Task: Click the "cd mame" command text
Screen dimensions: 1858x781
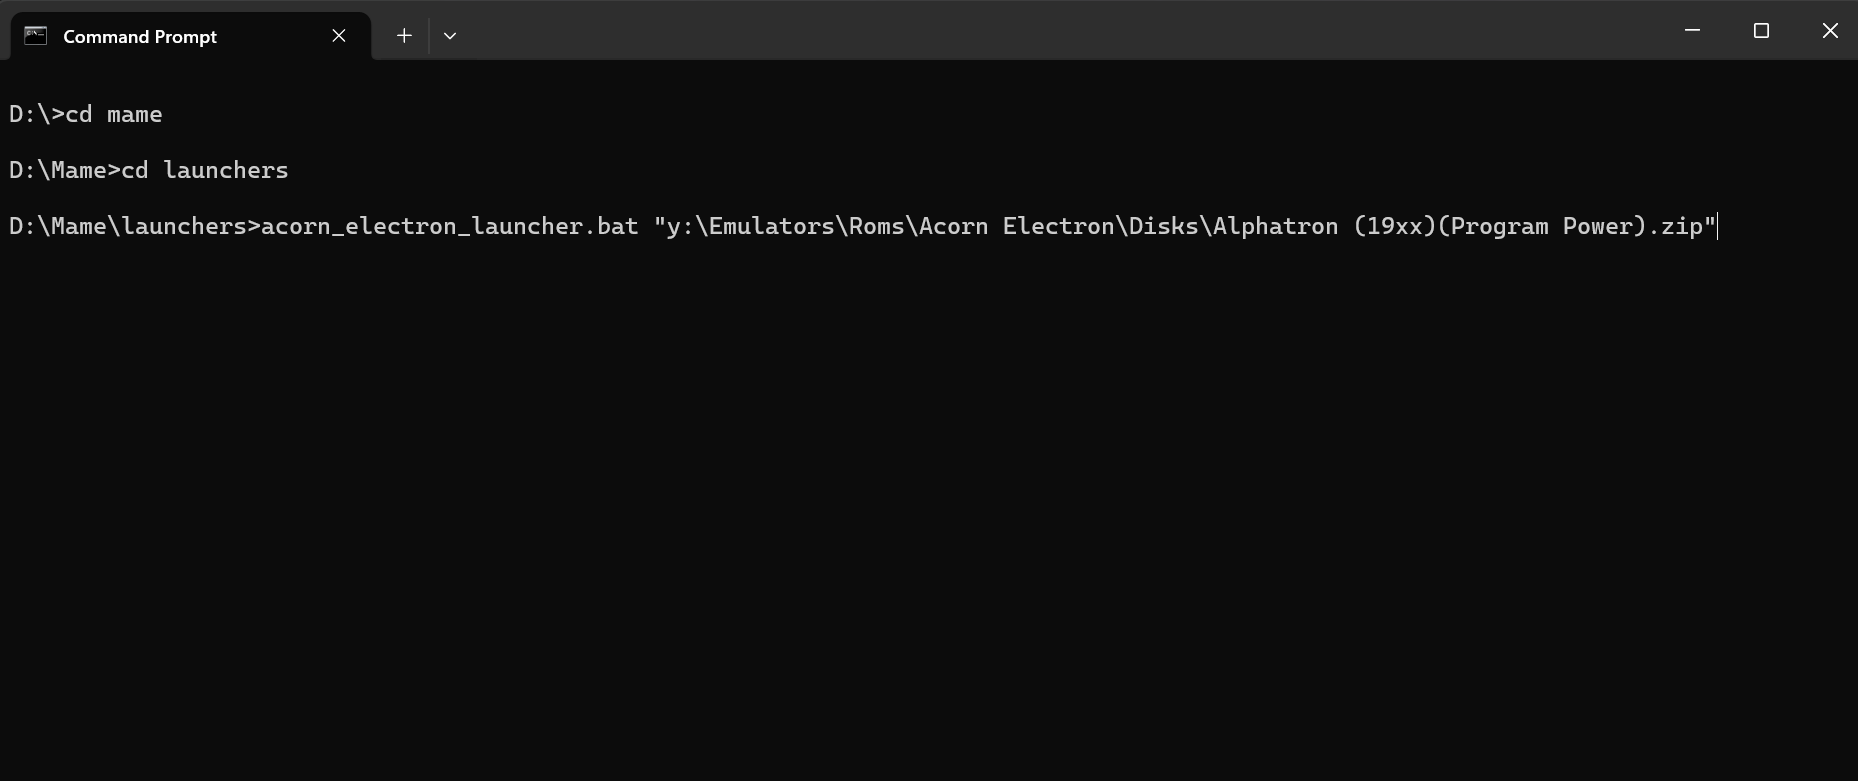Action: point(113,114)
